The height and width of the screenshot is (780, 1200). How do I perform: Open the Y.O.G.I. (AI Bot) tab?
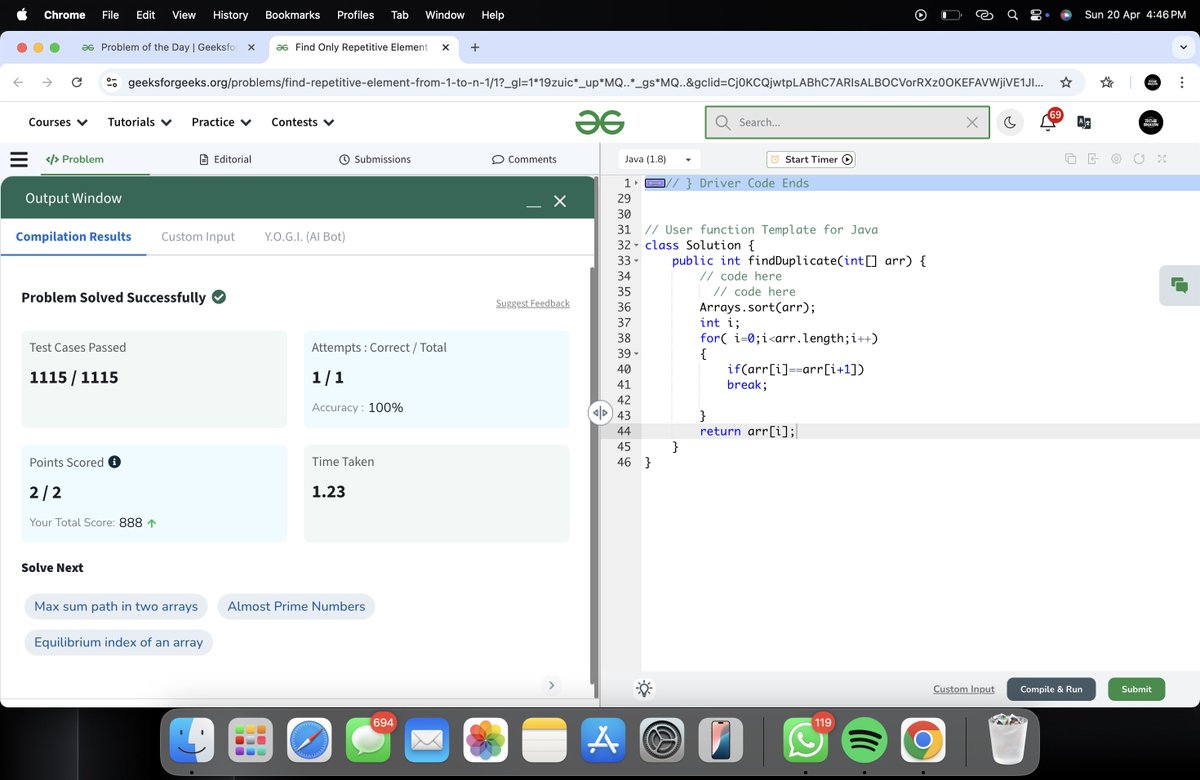click(305, 237)
